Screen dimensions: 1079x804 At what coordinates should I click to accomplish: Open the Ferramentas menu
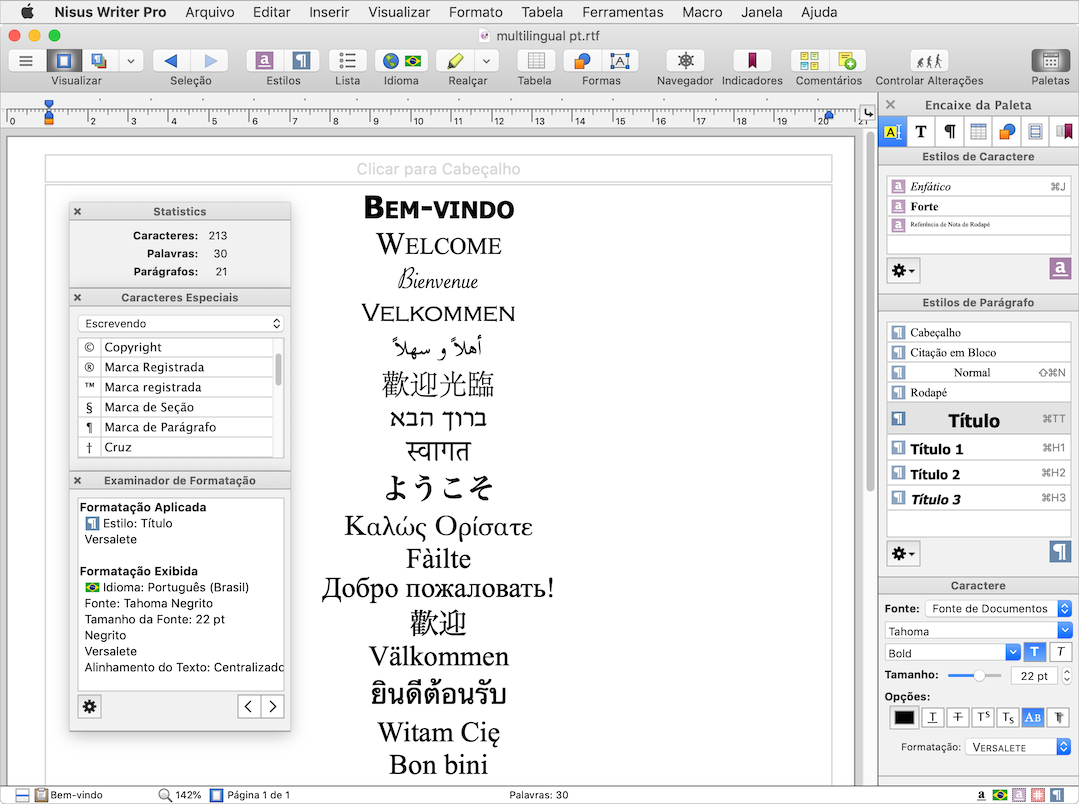click(x=622, y=12)
